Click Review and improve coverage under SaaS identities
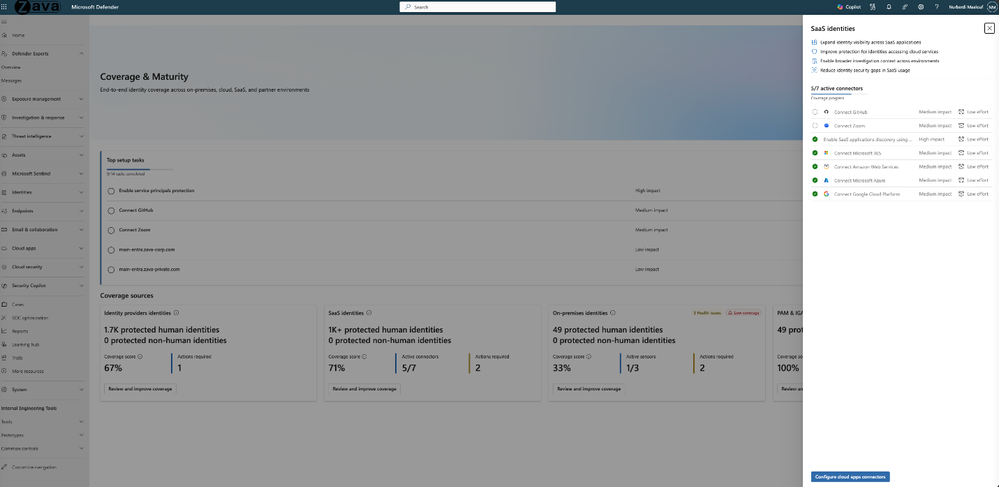Image resolution: width=999 pixels, height=487 pixels. 364,389
